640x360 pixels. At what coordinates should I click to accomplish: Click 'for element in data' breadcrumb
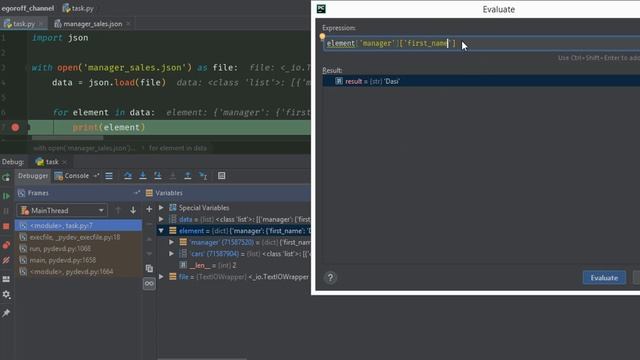pyautogui.click(x=178, y=148)
